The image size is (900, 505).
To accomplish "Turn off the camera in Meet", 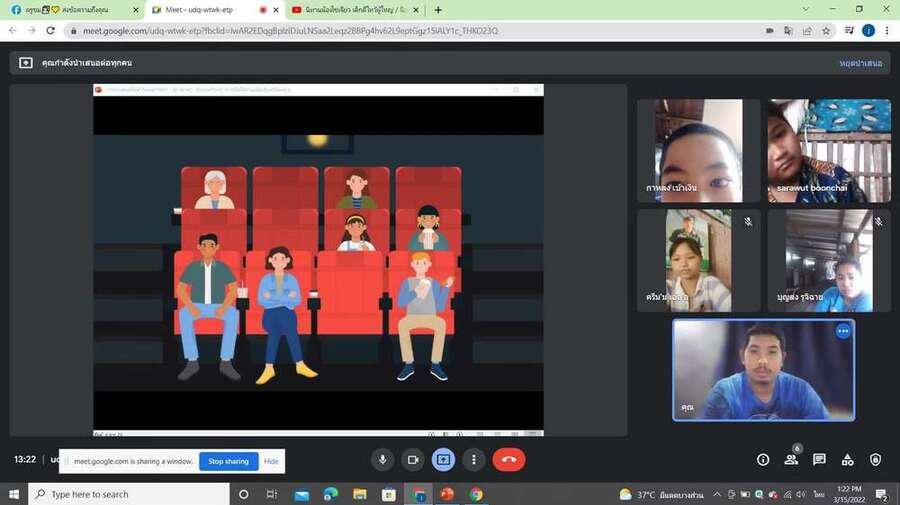I will coord(412,459).
